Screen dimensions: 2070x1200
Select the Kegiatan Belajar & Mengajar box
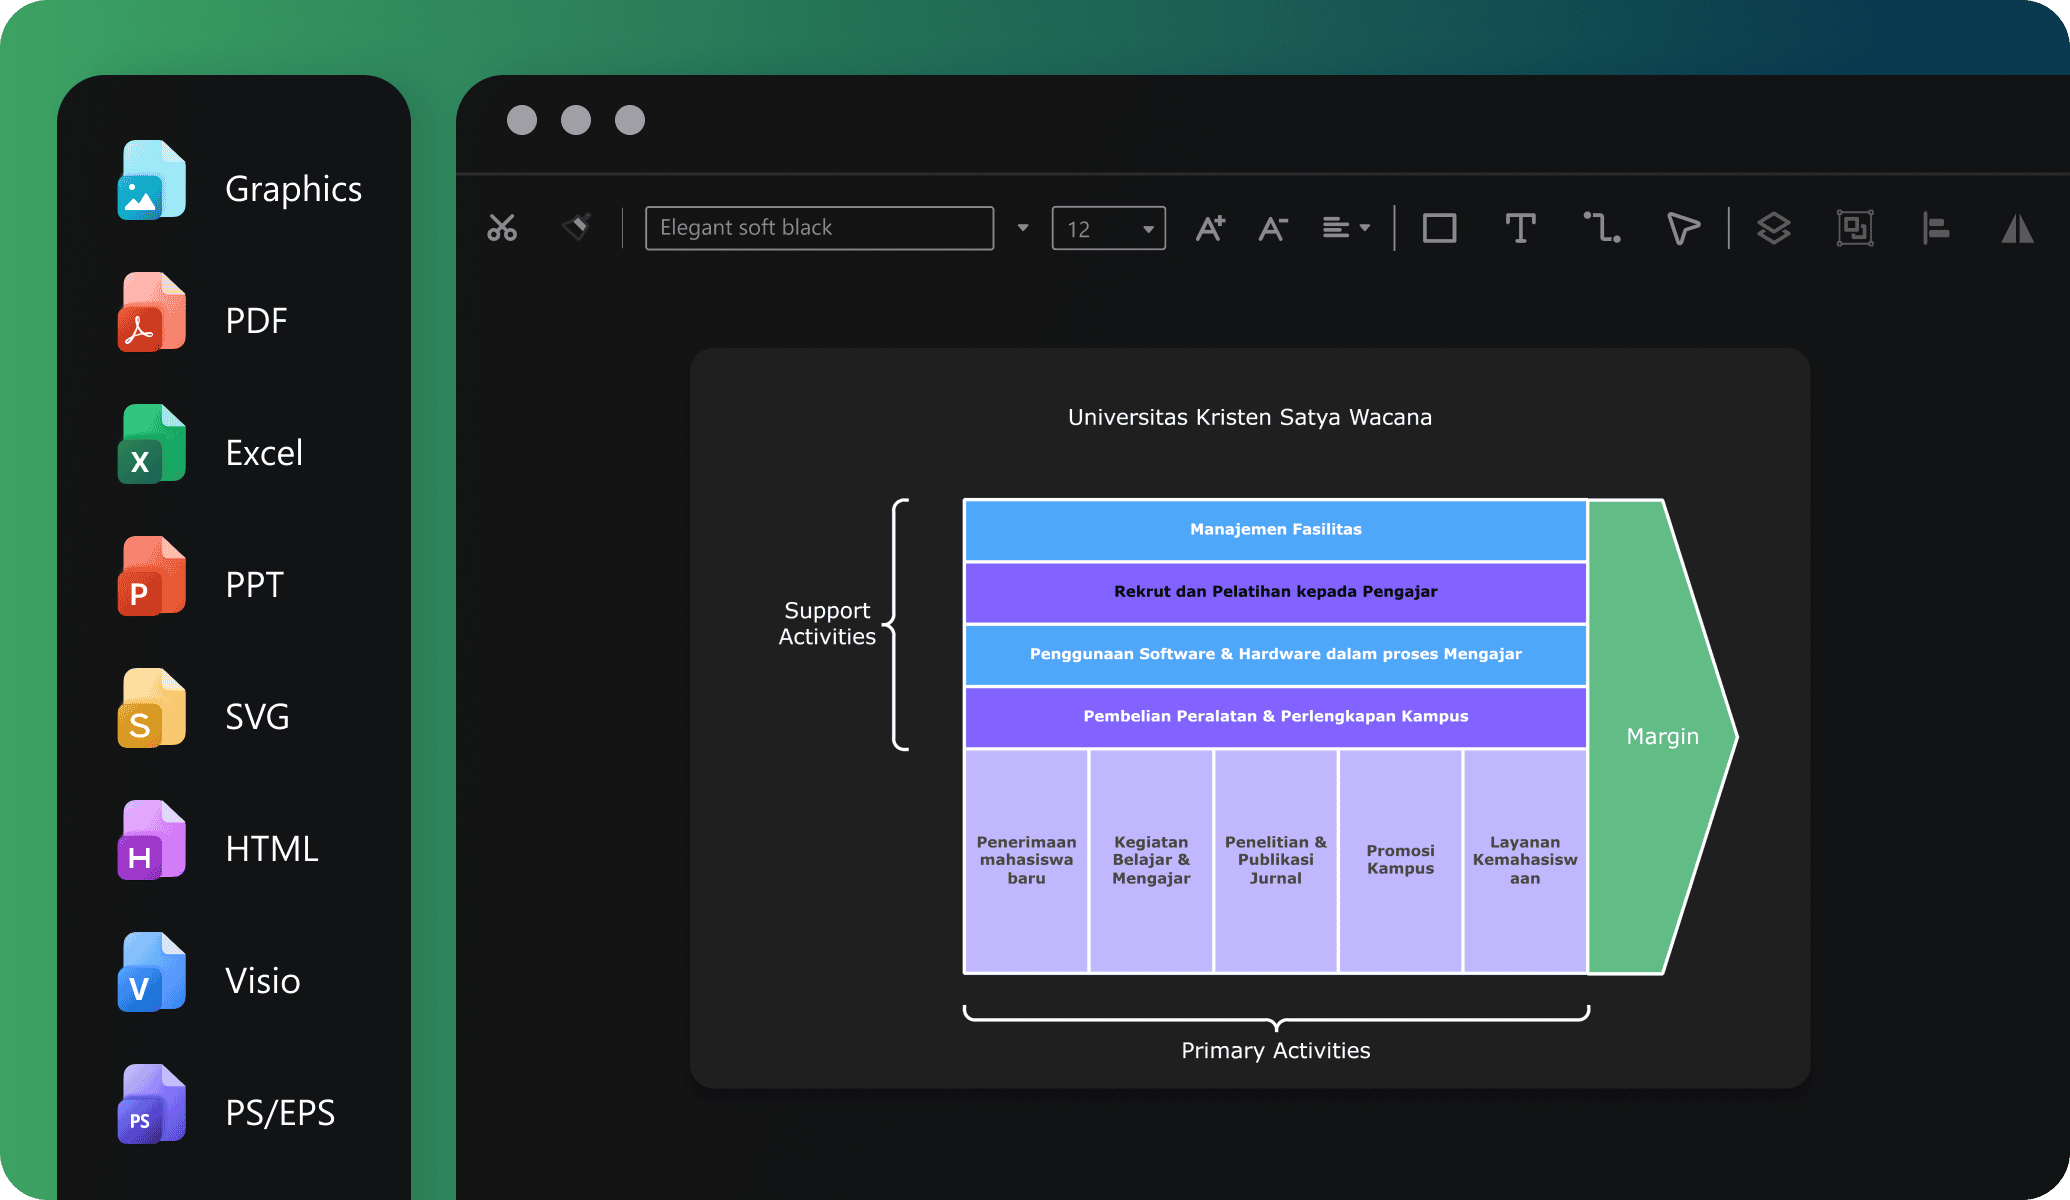point(1151,860)
